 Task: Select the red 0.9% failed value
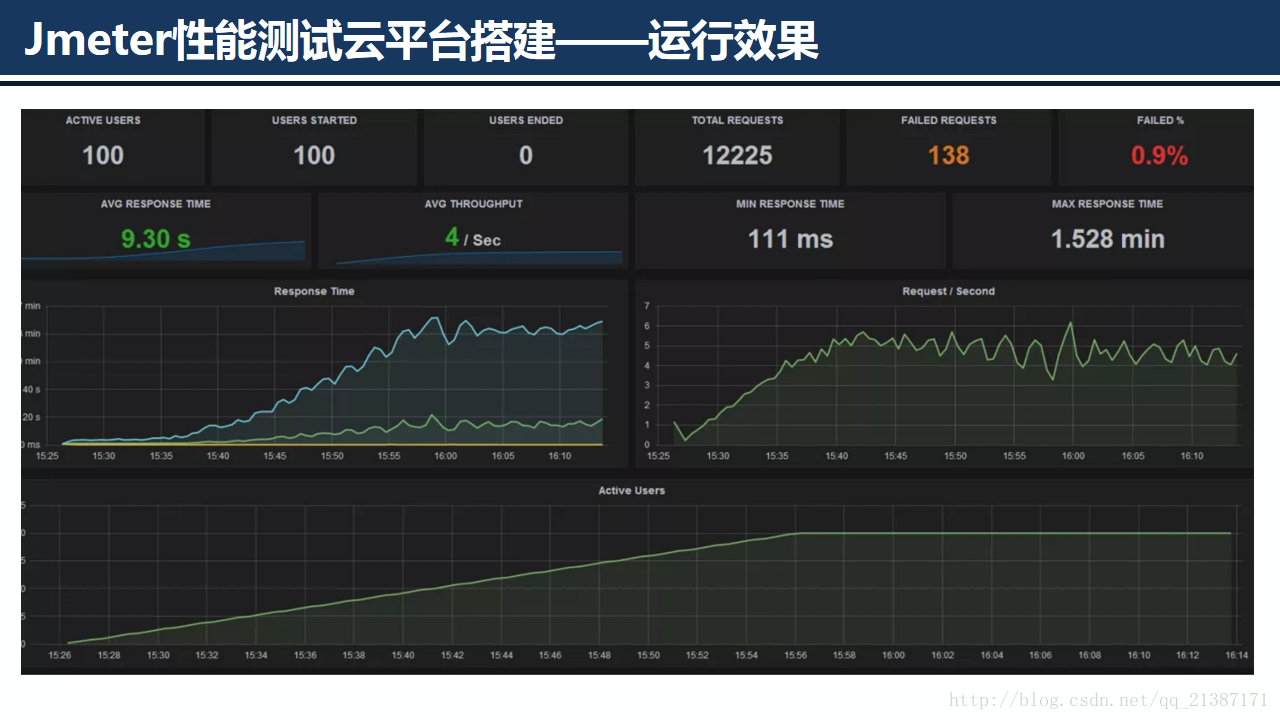1160,155
